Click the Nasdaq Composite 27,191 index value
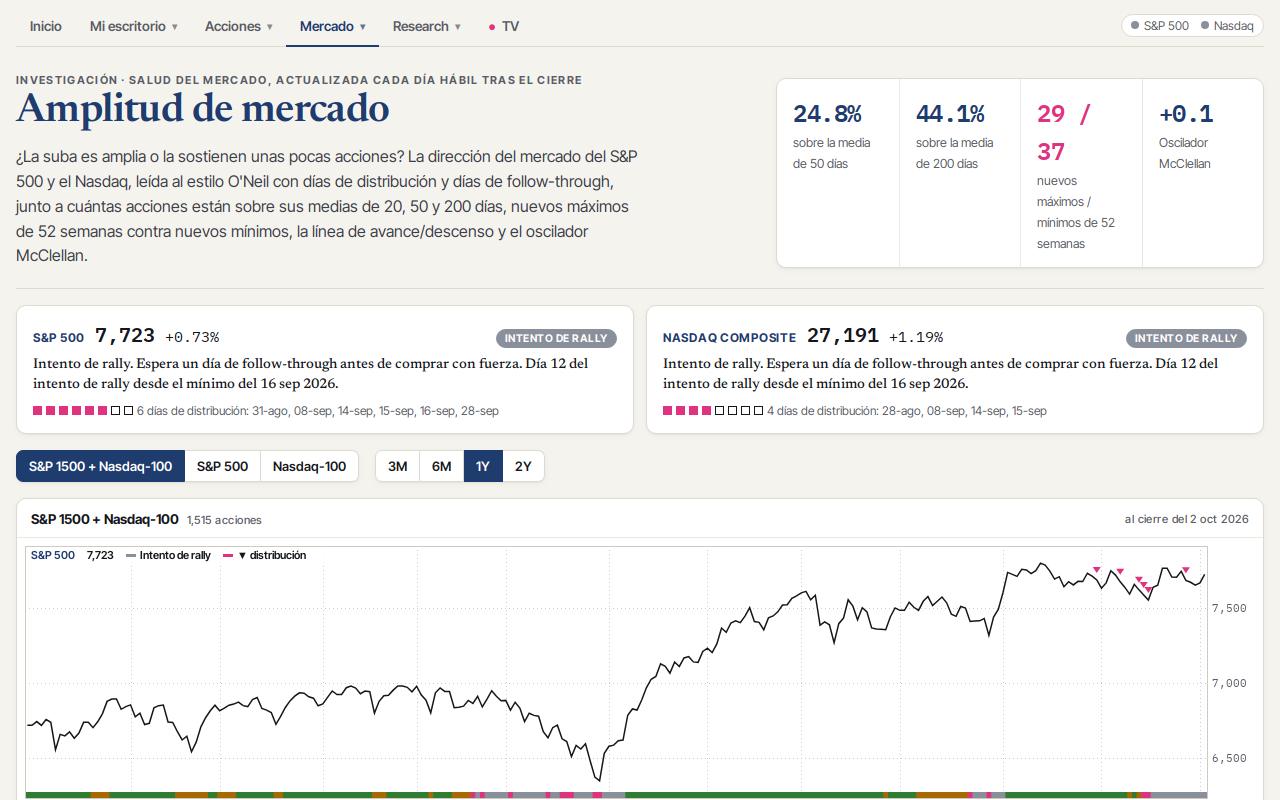1280x800 pixels. (843, 336)
